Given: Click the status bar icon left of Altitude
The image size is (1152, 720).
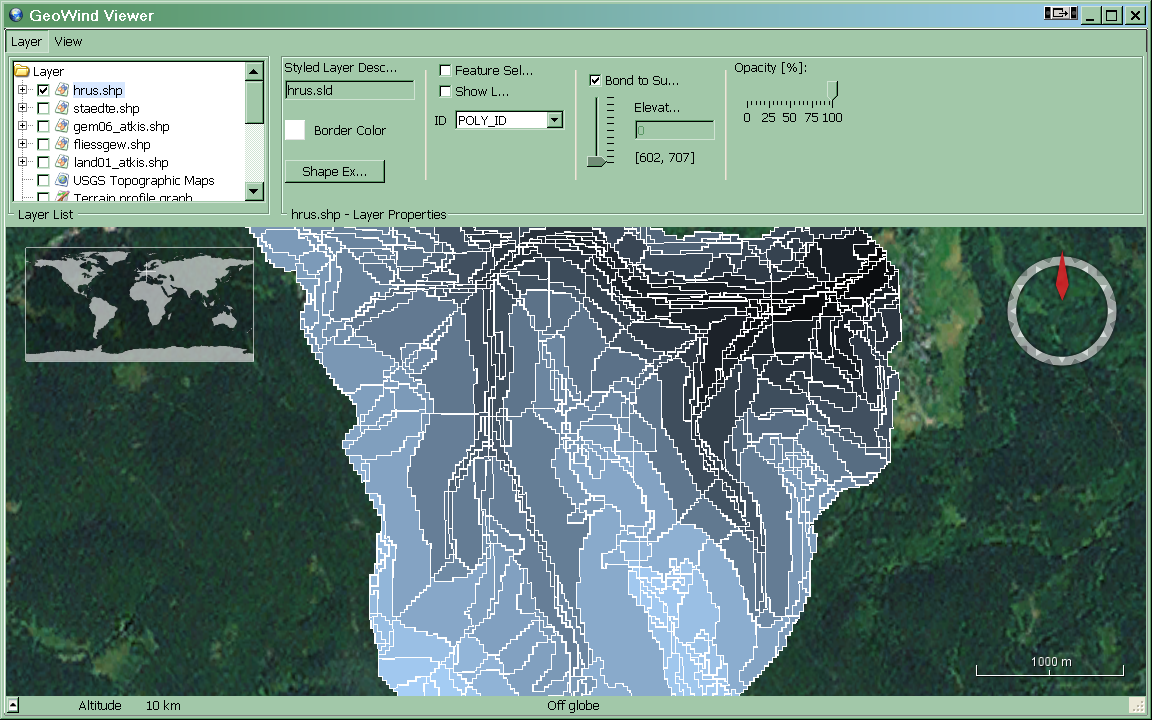Looking at the screenshot, I should point(13,706).
